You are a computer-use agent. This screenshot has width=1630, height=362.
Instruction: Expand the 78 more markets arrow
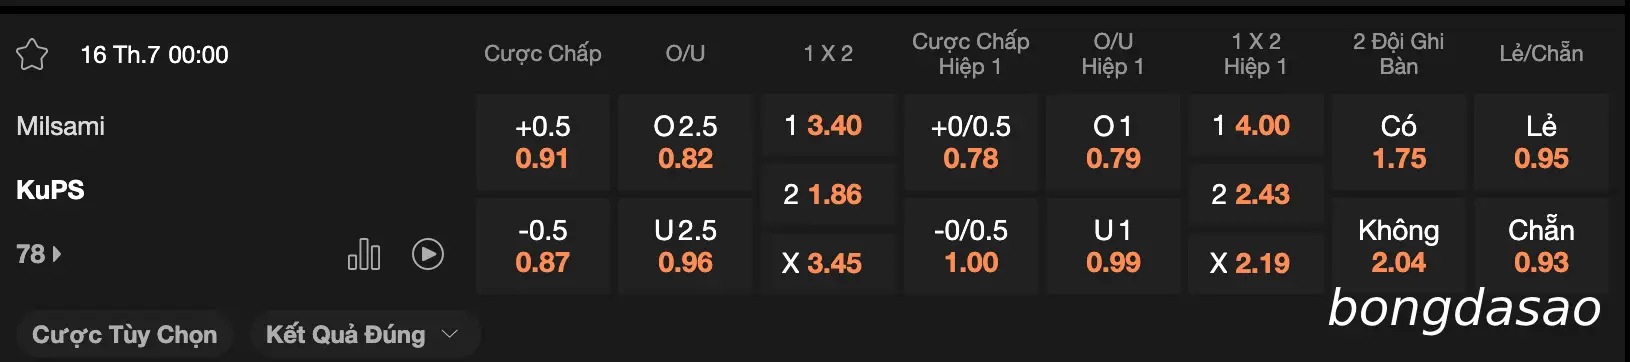[39, 254]
